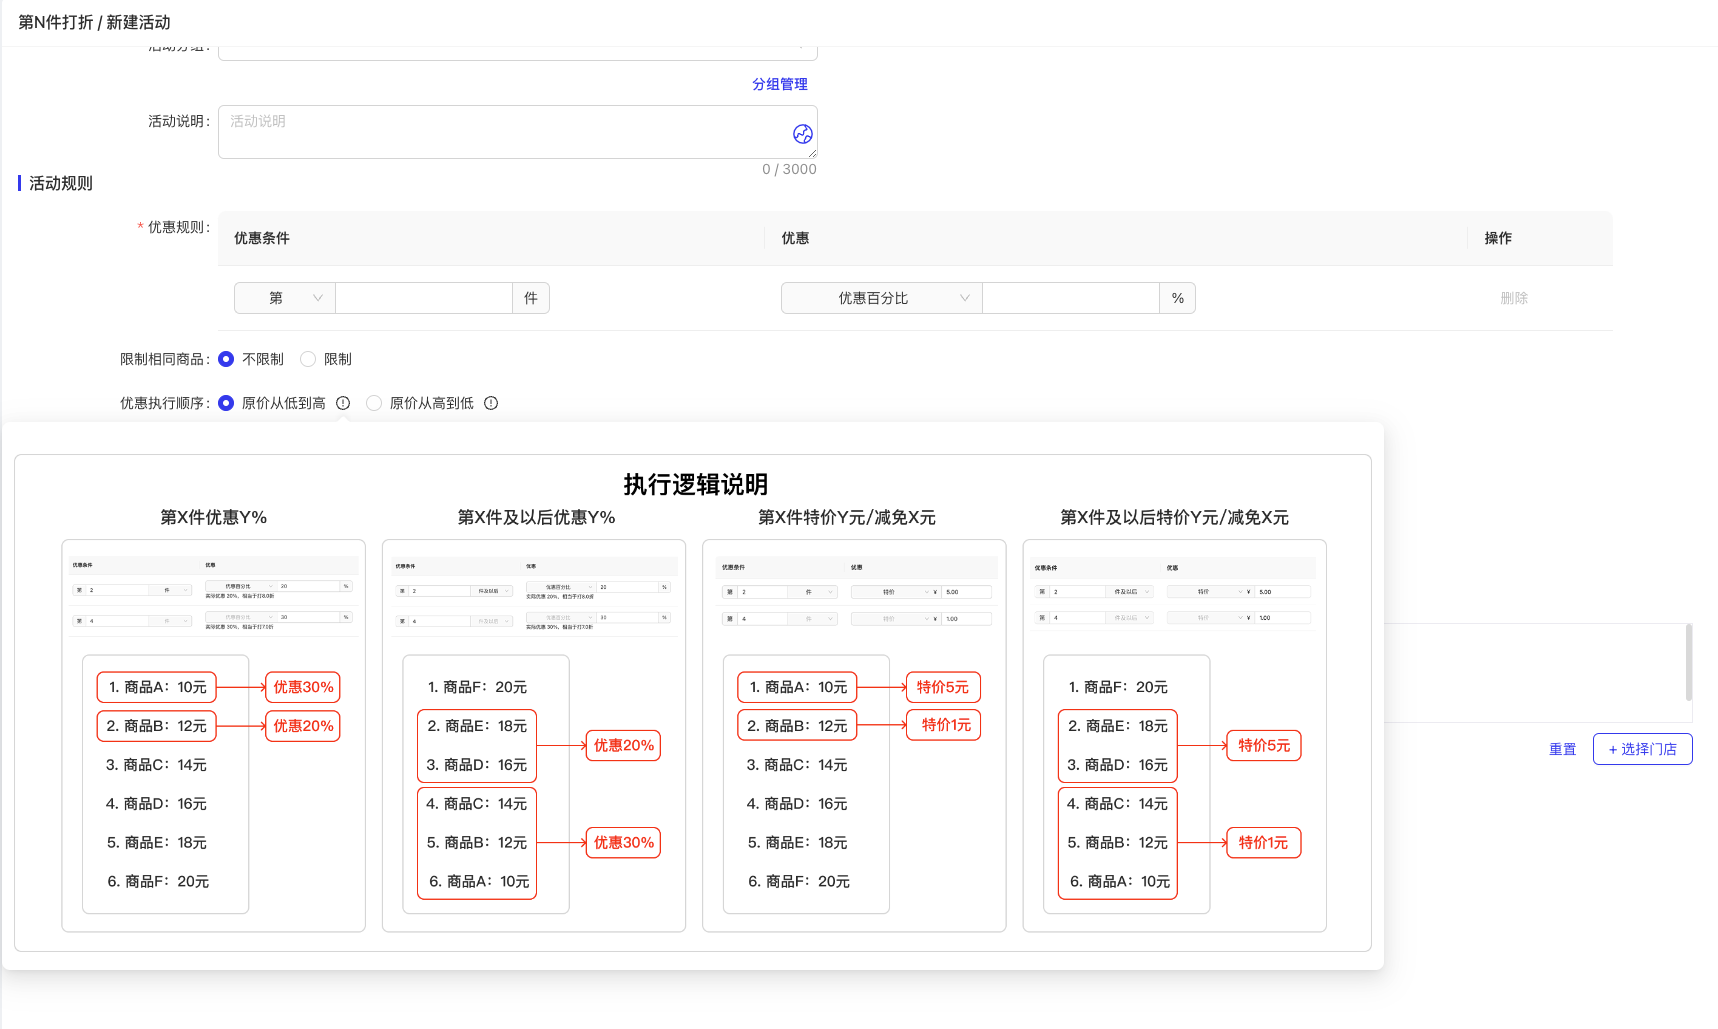This screenshot has width=1718, height=1029.
Task: Click the store list vertical scrollbar
Action: [x=1688, y=662]
